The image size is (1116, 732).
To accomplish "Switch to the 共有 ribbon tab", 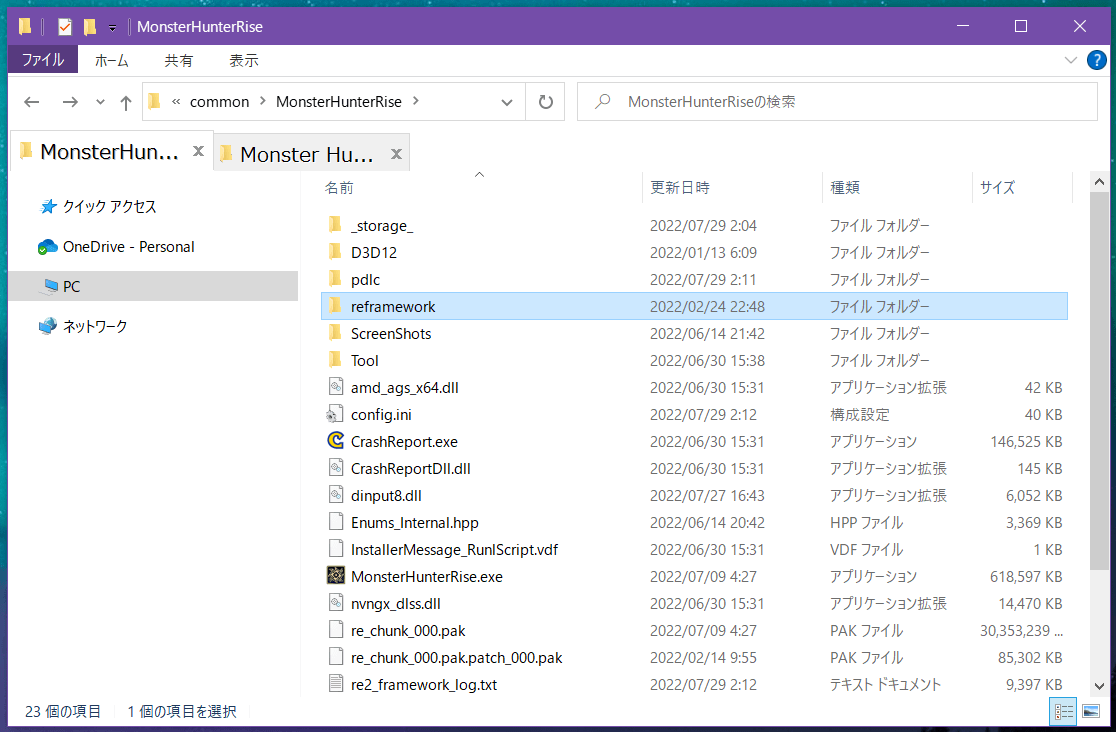I will [x=179, y=61].
